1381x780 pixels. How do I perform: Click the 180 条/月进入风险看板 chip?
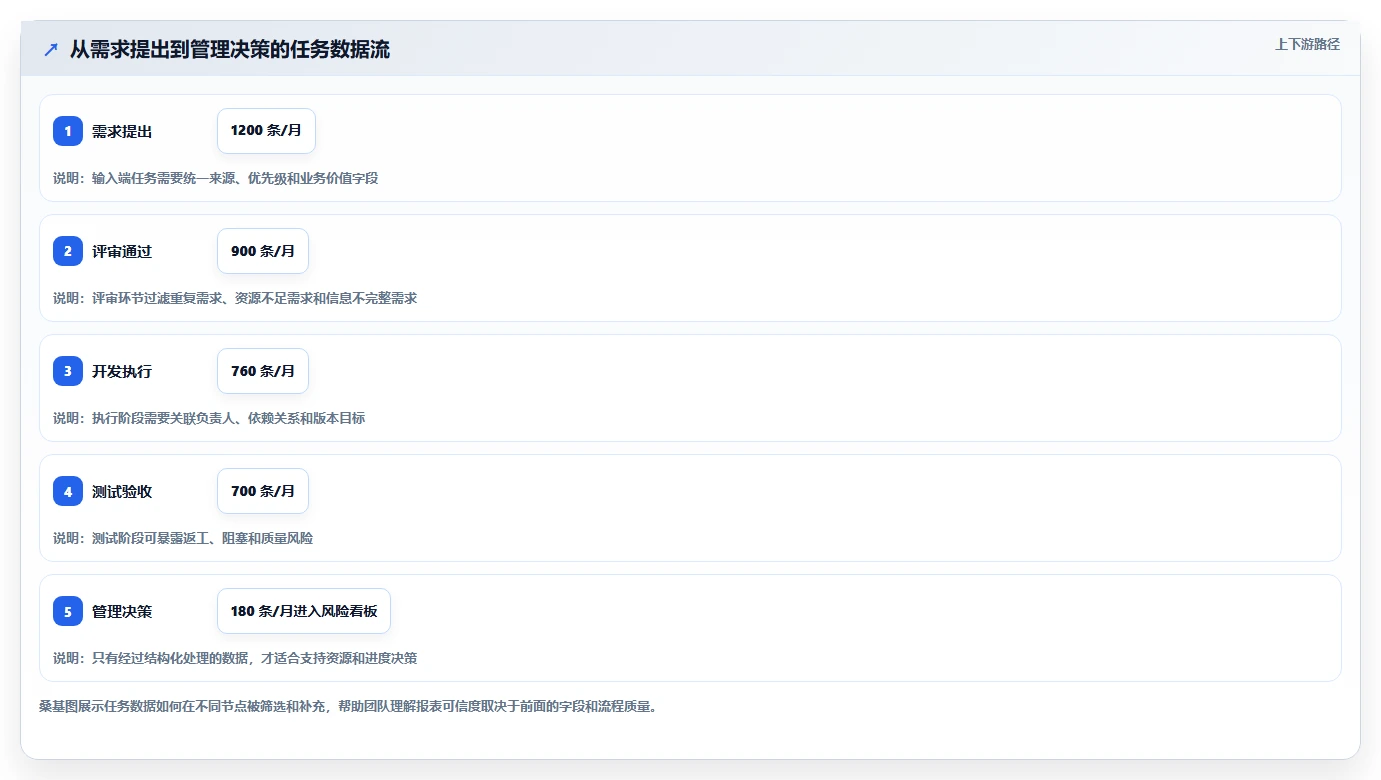pyautogui.click(x=304, y=611)
